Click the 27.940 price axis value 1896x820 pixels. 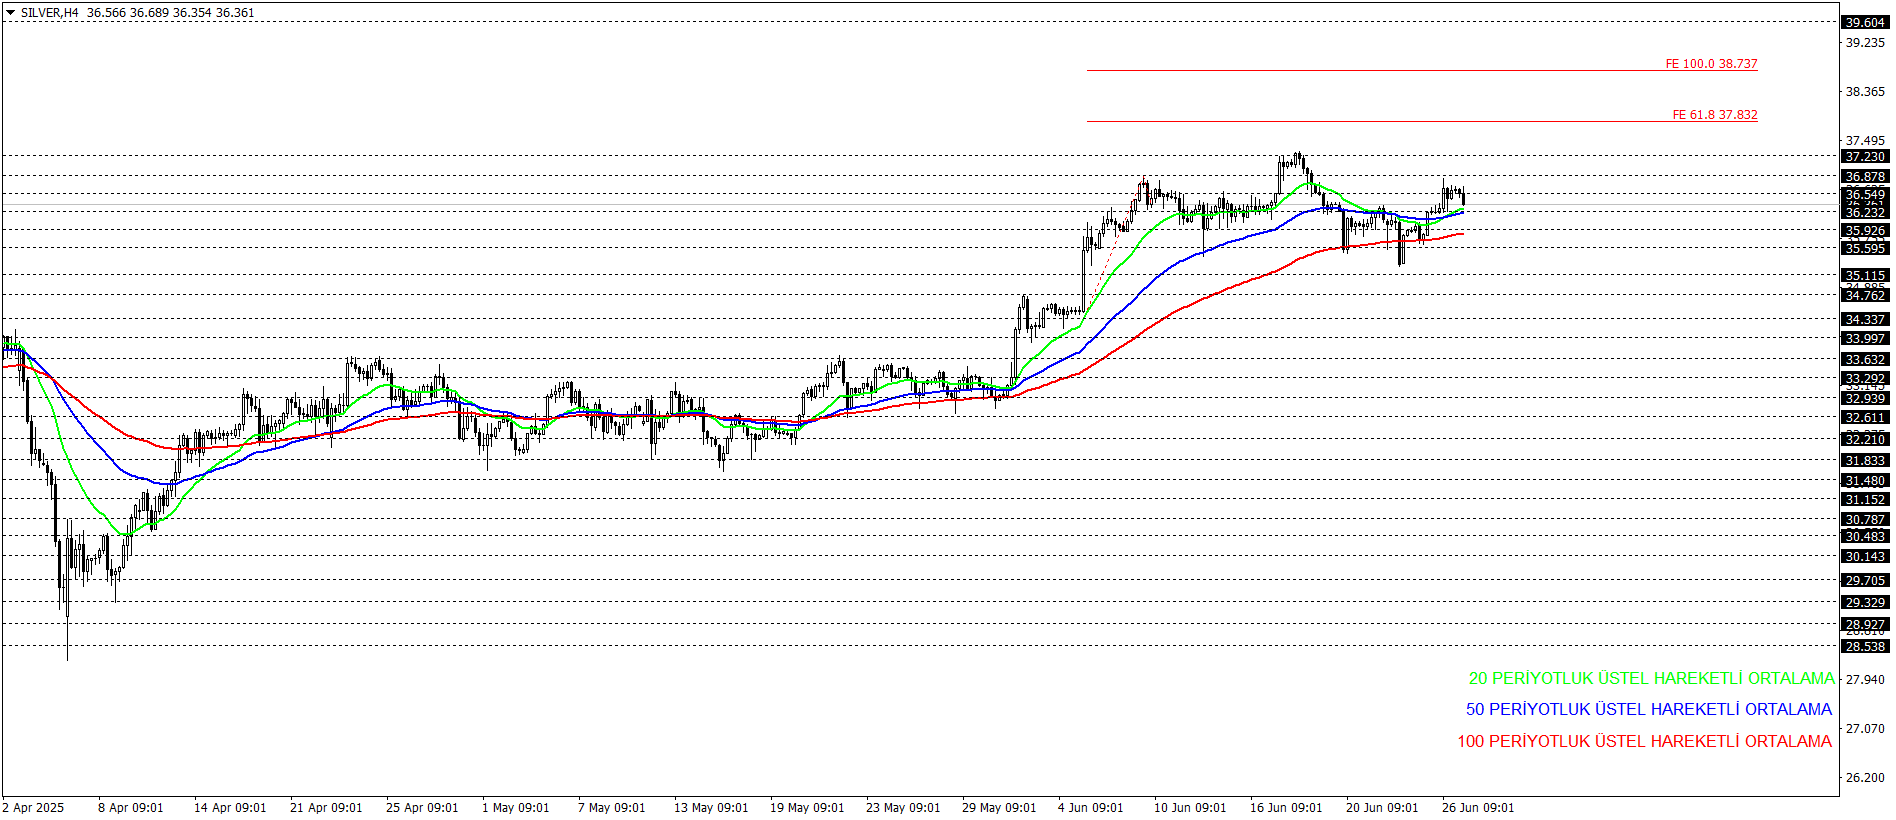coord(1865,680)
